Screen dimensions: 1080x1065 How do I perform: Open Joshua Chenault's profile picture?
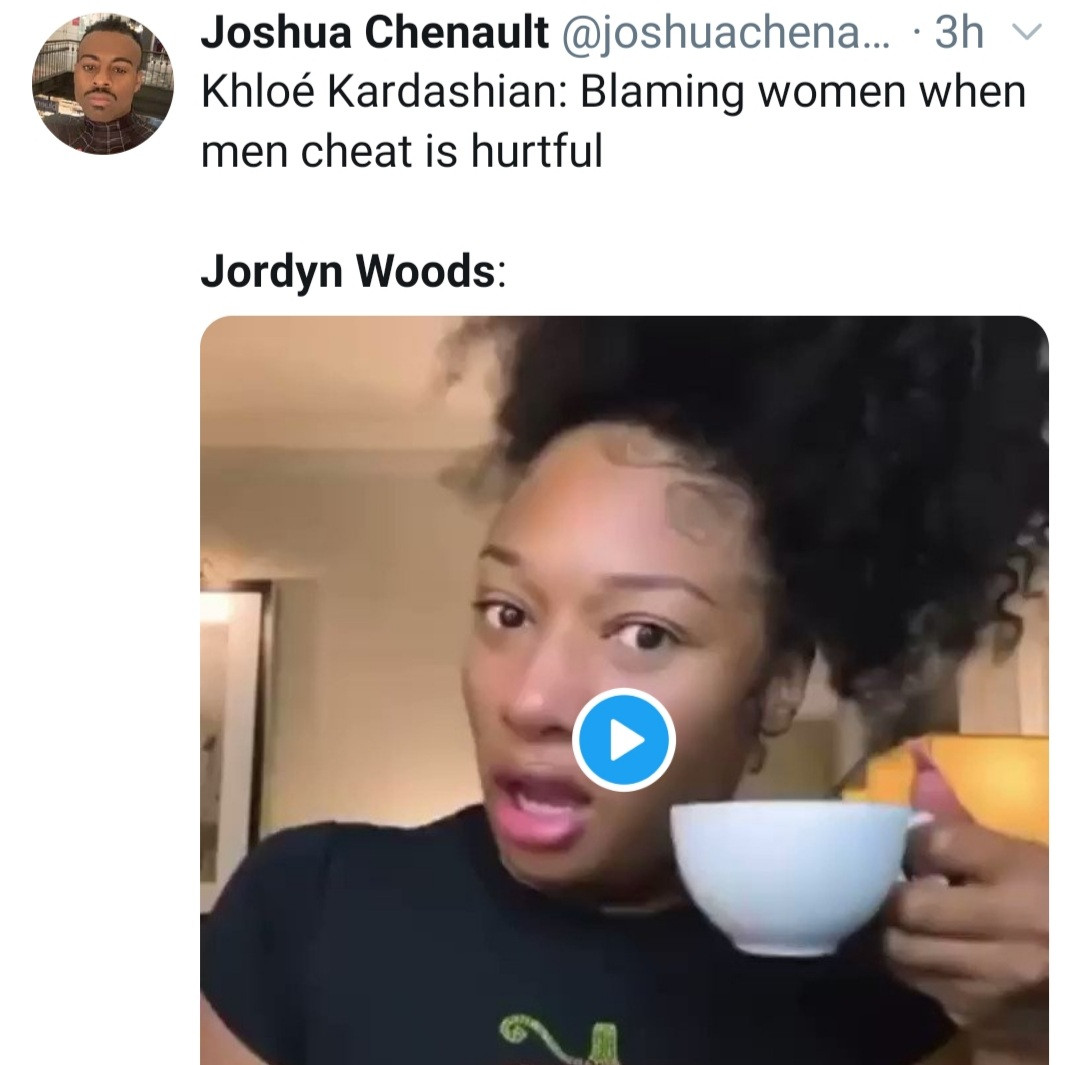coord(103,84)
